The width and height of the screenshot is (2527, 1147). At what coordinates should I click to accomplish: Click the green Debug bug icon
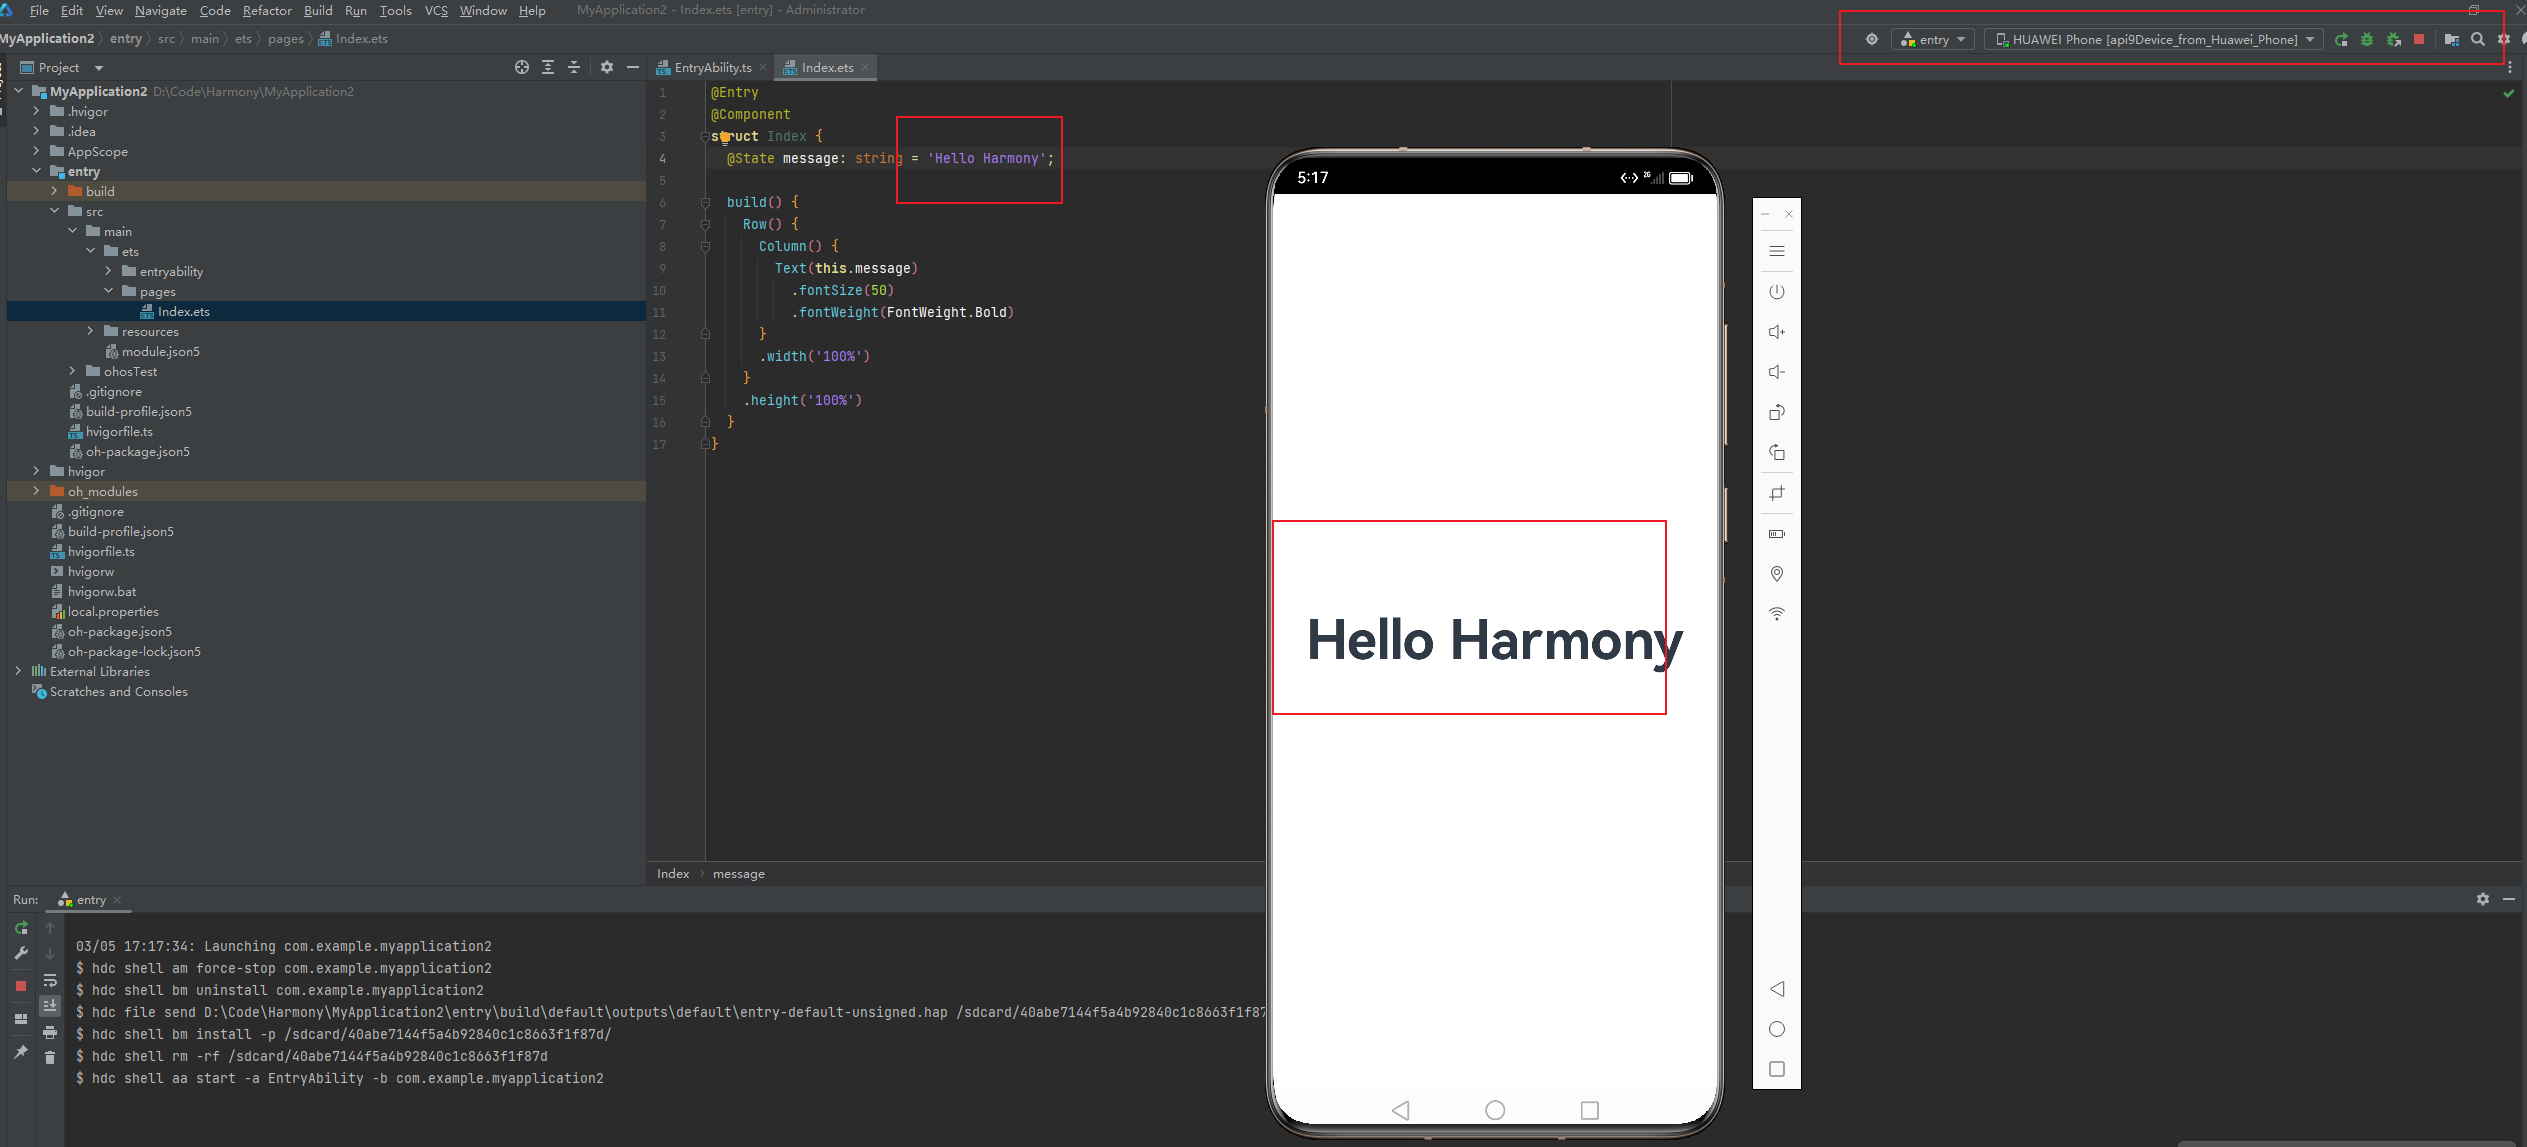(2367, 40)
